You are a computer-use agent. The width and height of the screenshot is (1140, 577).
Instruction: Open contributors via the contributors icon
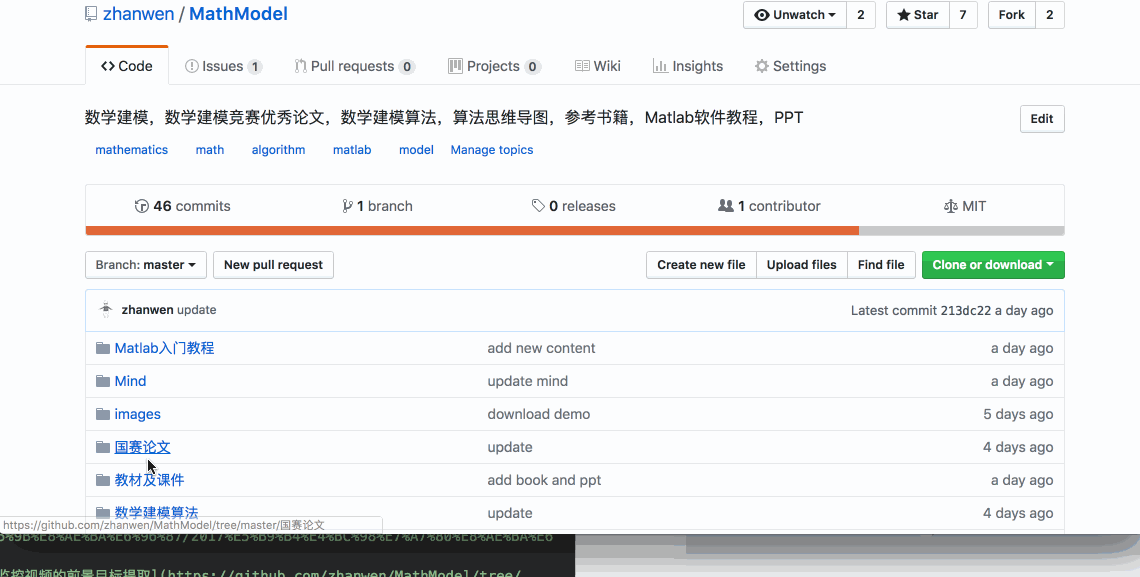727,206
